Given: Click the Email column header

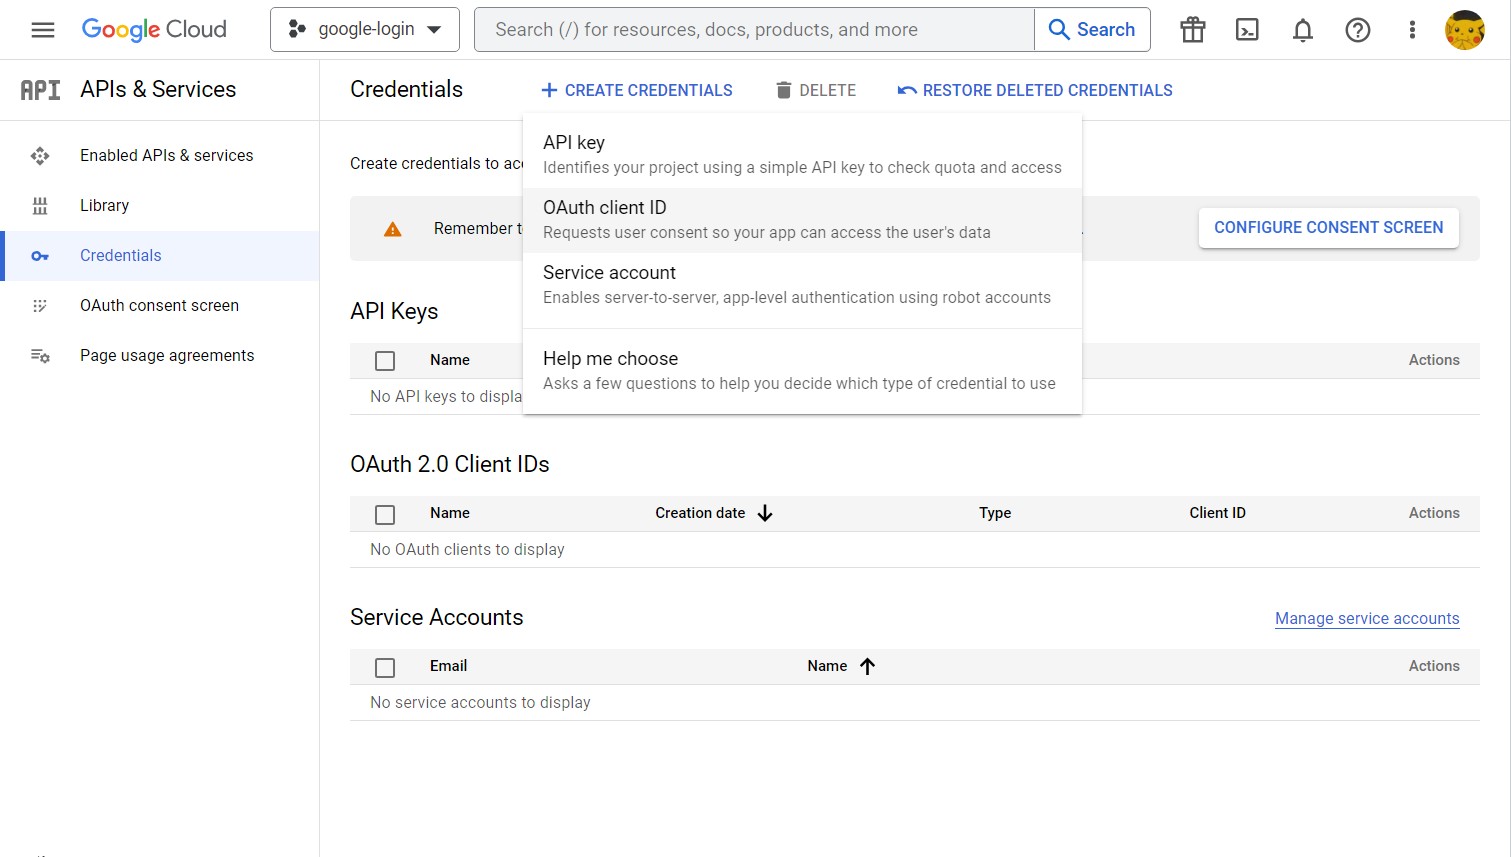Looking at the screenshot, I should (x=448, y=666).
